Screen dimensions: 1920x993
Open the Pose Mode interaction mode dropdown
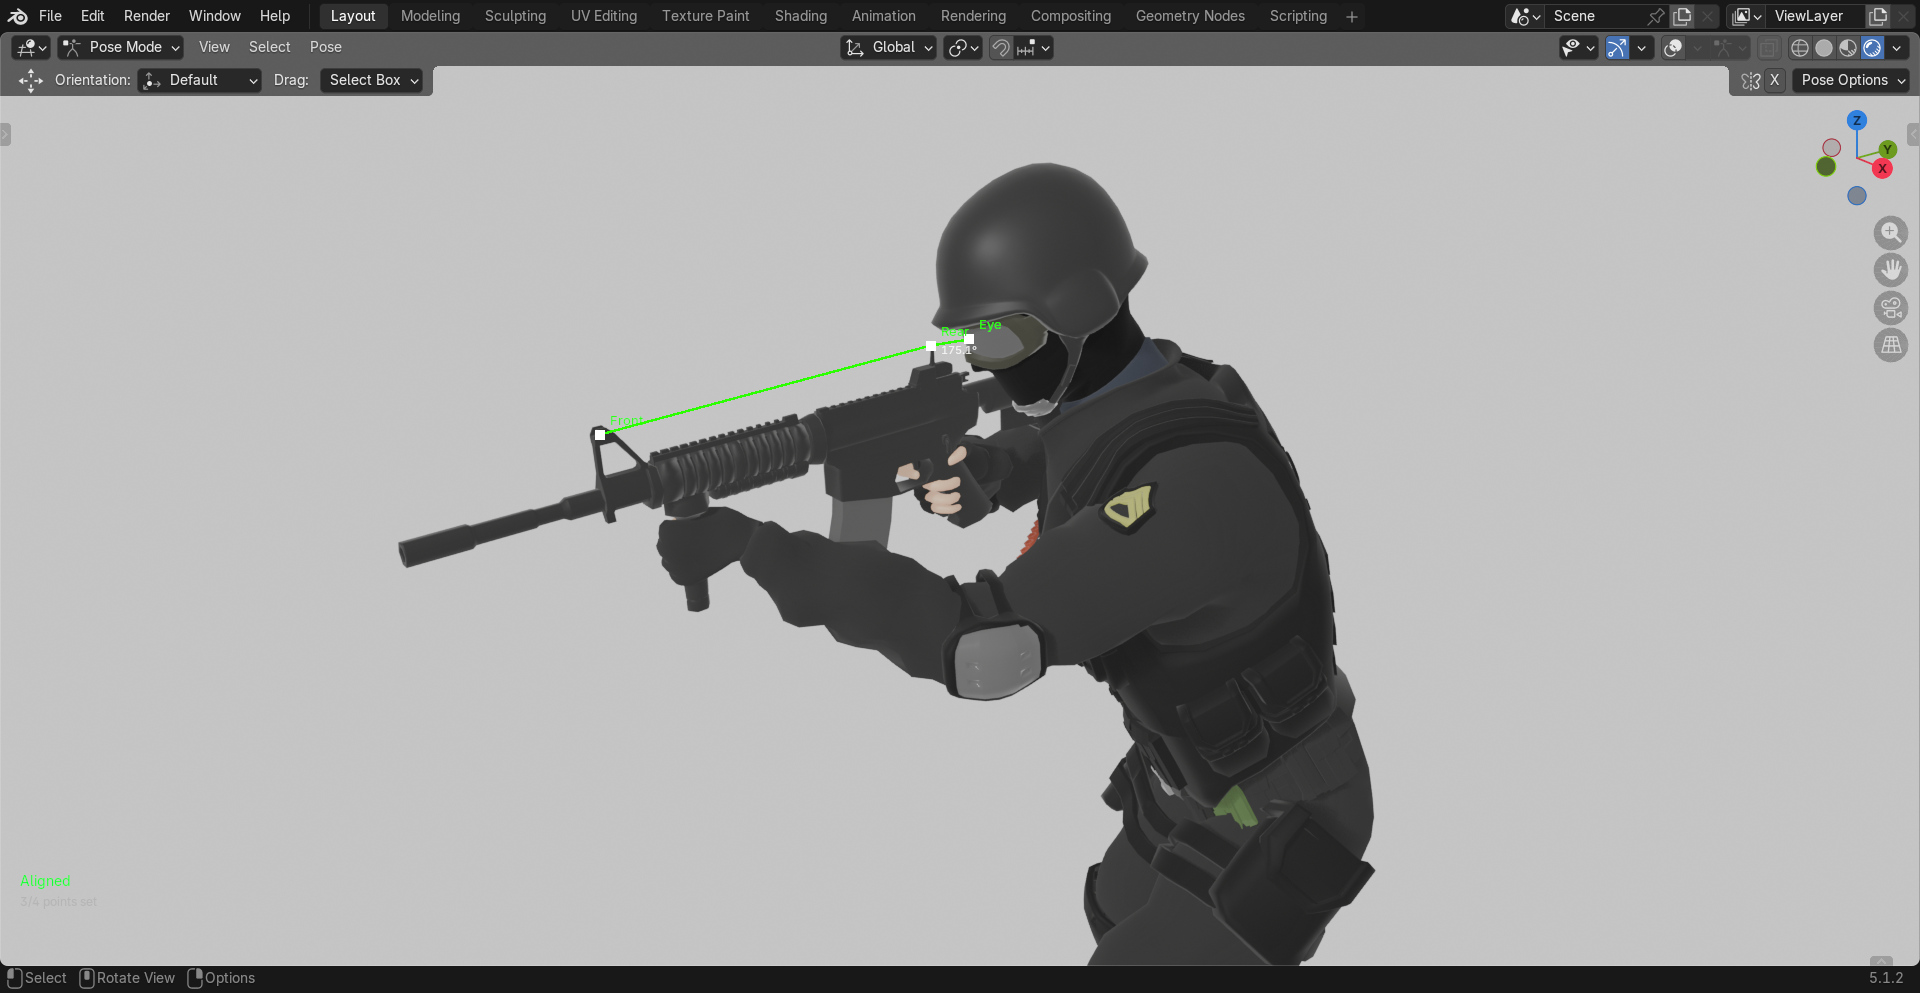click(120, 47)
